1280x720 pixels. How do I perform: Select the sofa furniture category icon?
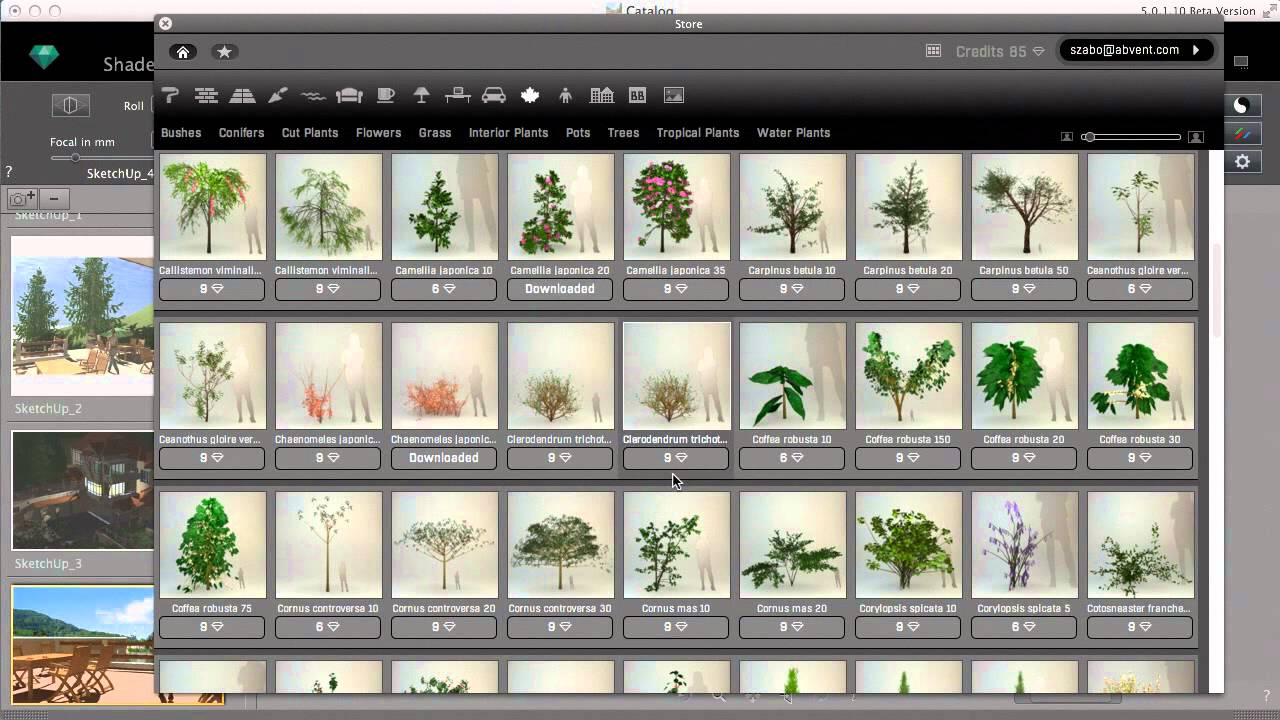click(x=349, y=95)
